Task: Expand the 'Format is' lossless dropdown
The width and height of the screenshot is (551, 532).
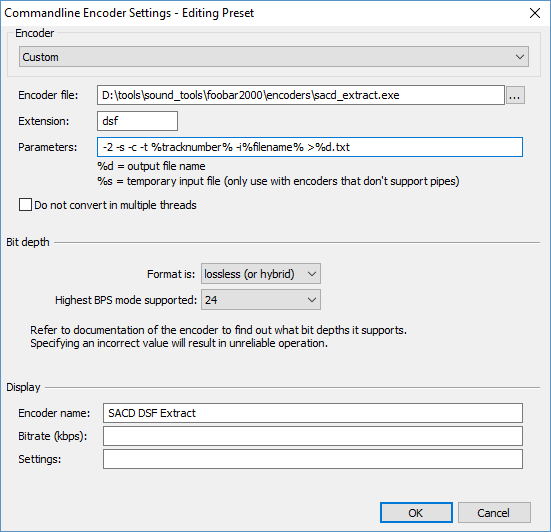Action: [261, 274]
